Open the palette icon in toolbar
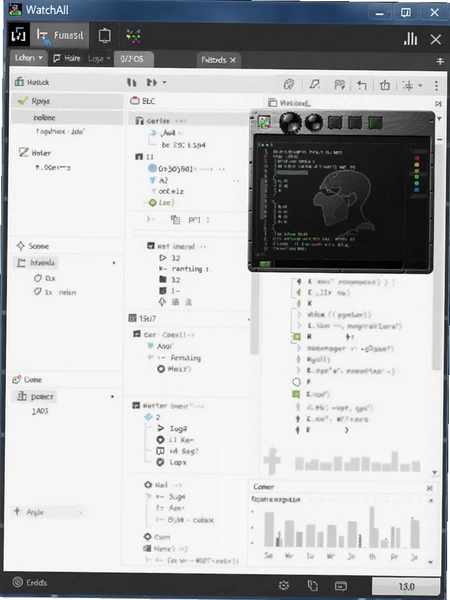450x600 pixels. coord(289,84)
